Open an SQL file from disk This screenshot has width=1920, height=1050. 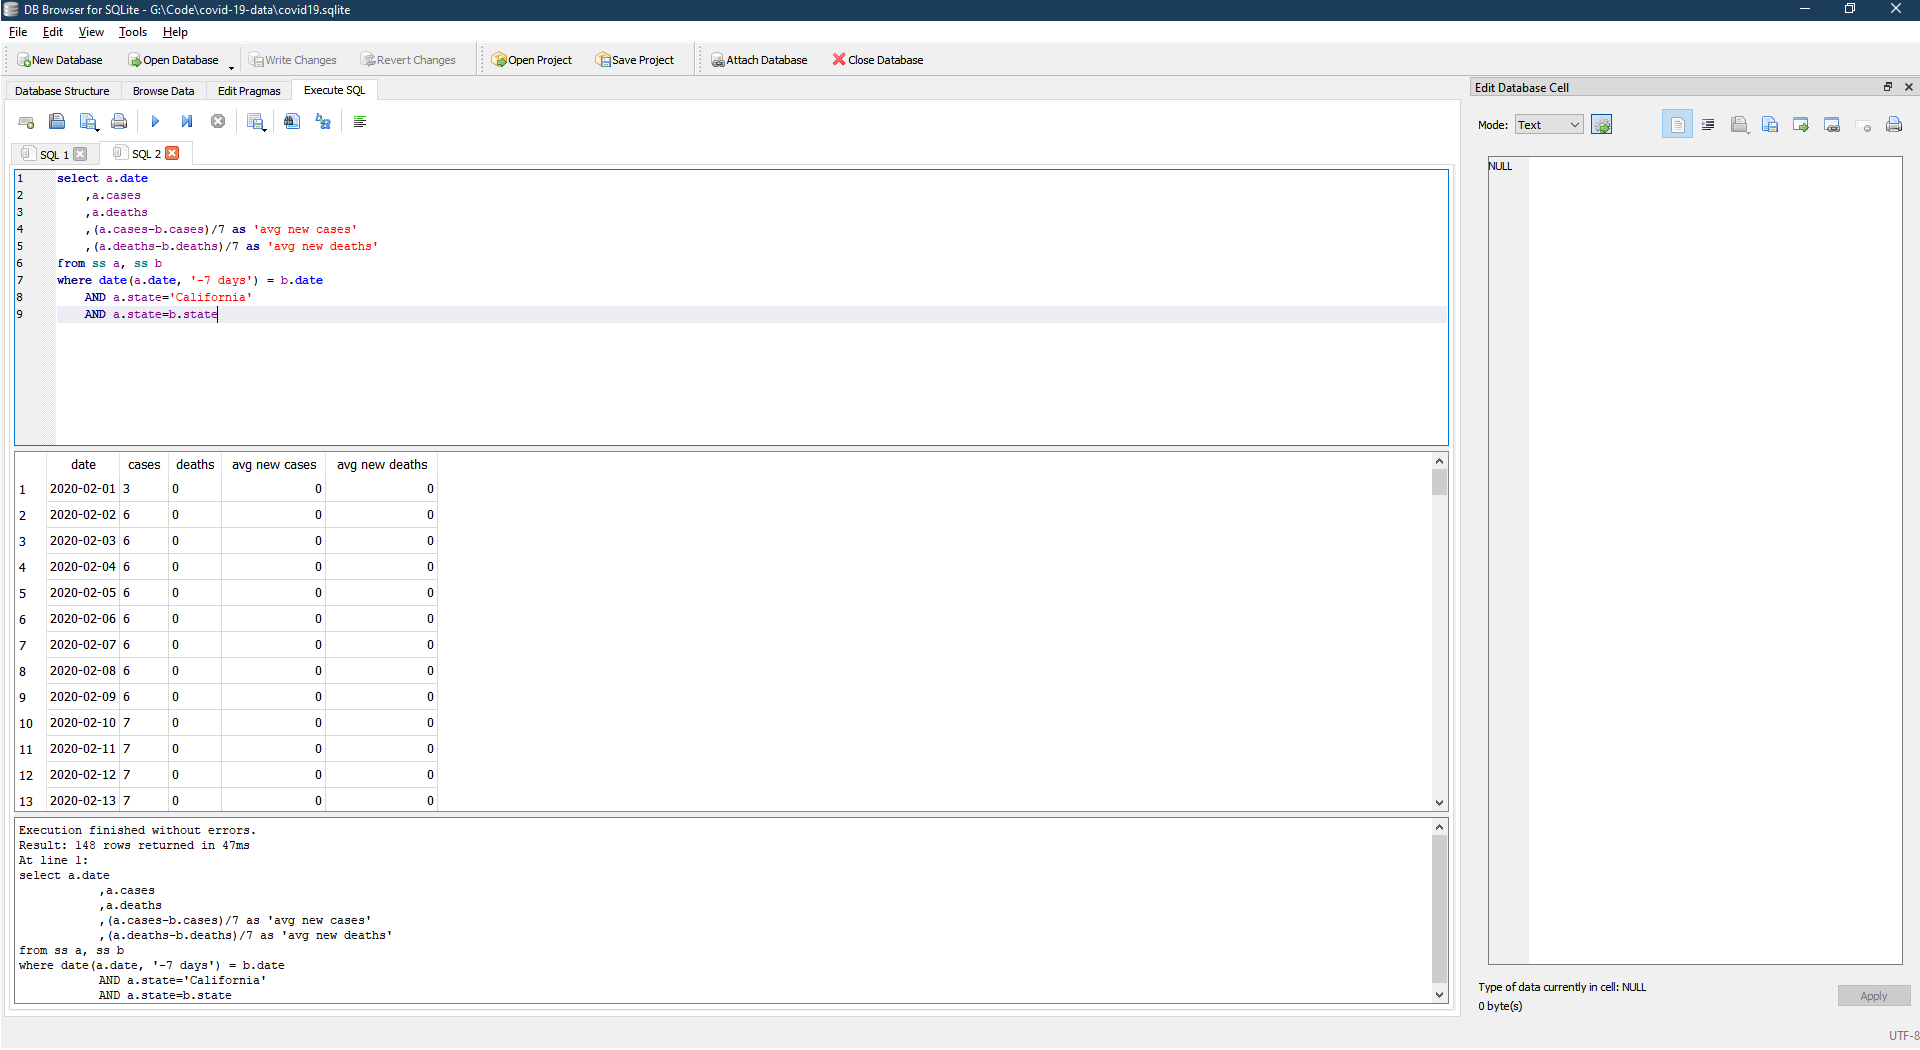point(57,121)
